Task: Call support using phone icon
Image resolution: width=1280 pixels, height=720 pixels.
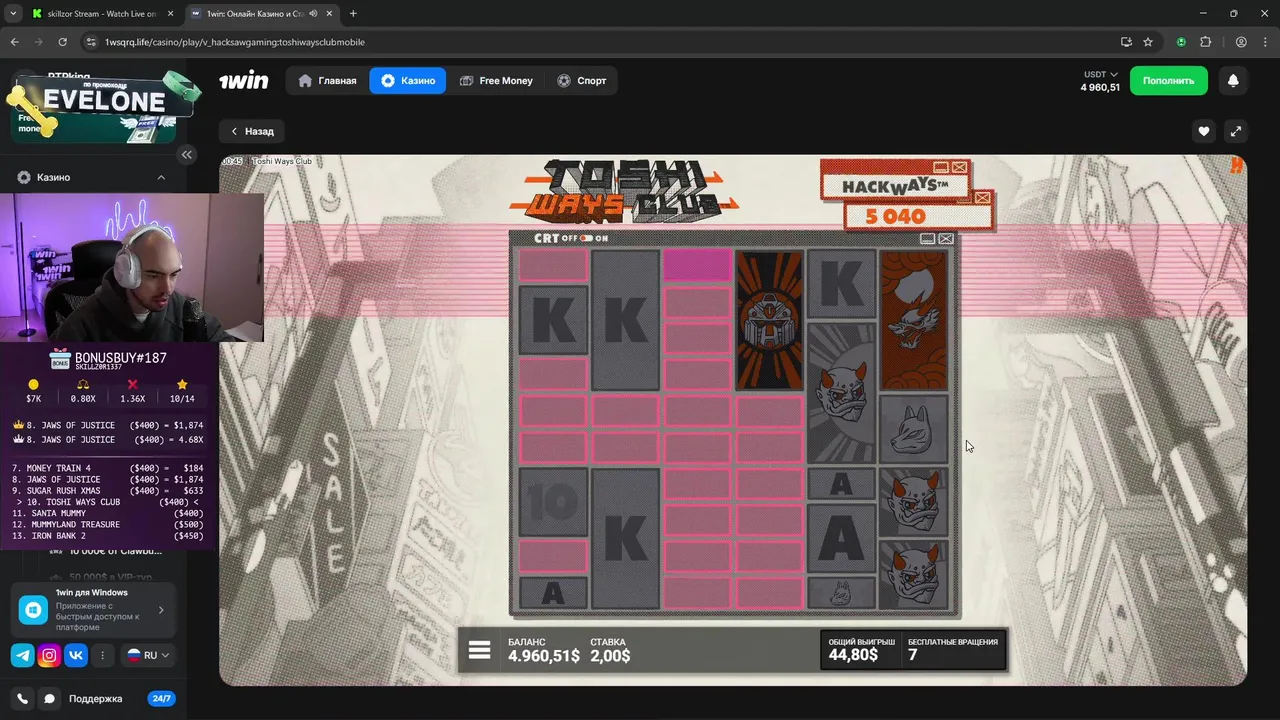Action: click(x=23, y=699)
